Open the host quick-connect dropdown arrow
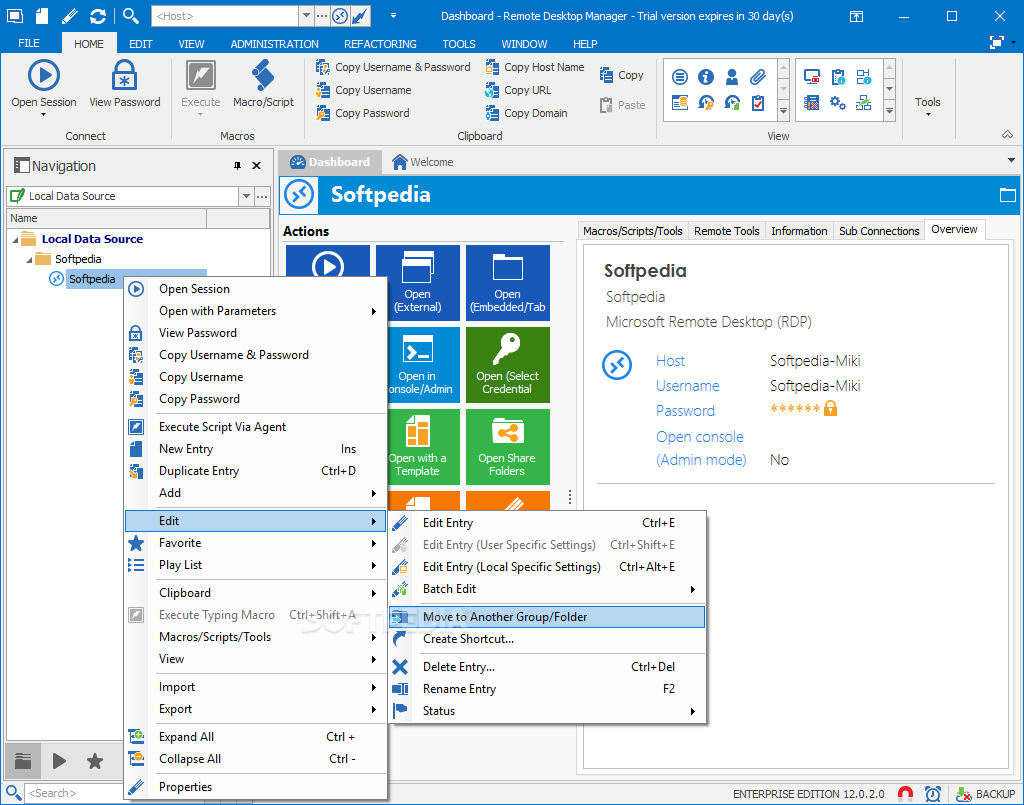 (306, 16)
